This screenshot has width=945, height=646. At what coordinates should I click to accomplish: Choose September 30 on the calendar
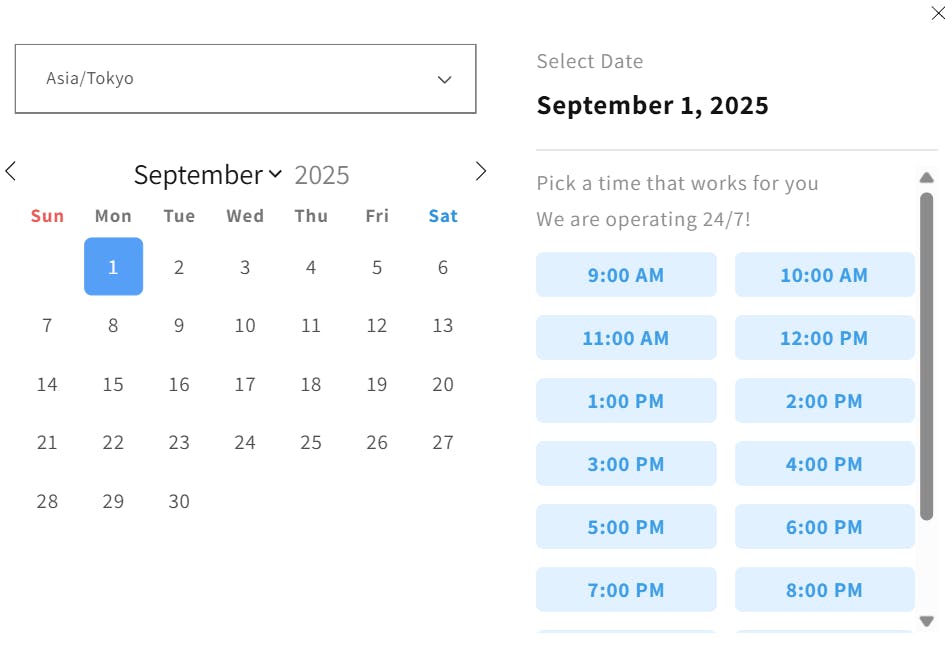[179, 501]
